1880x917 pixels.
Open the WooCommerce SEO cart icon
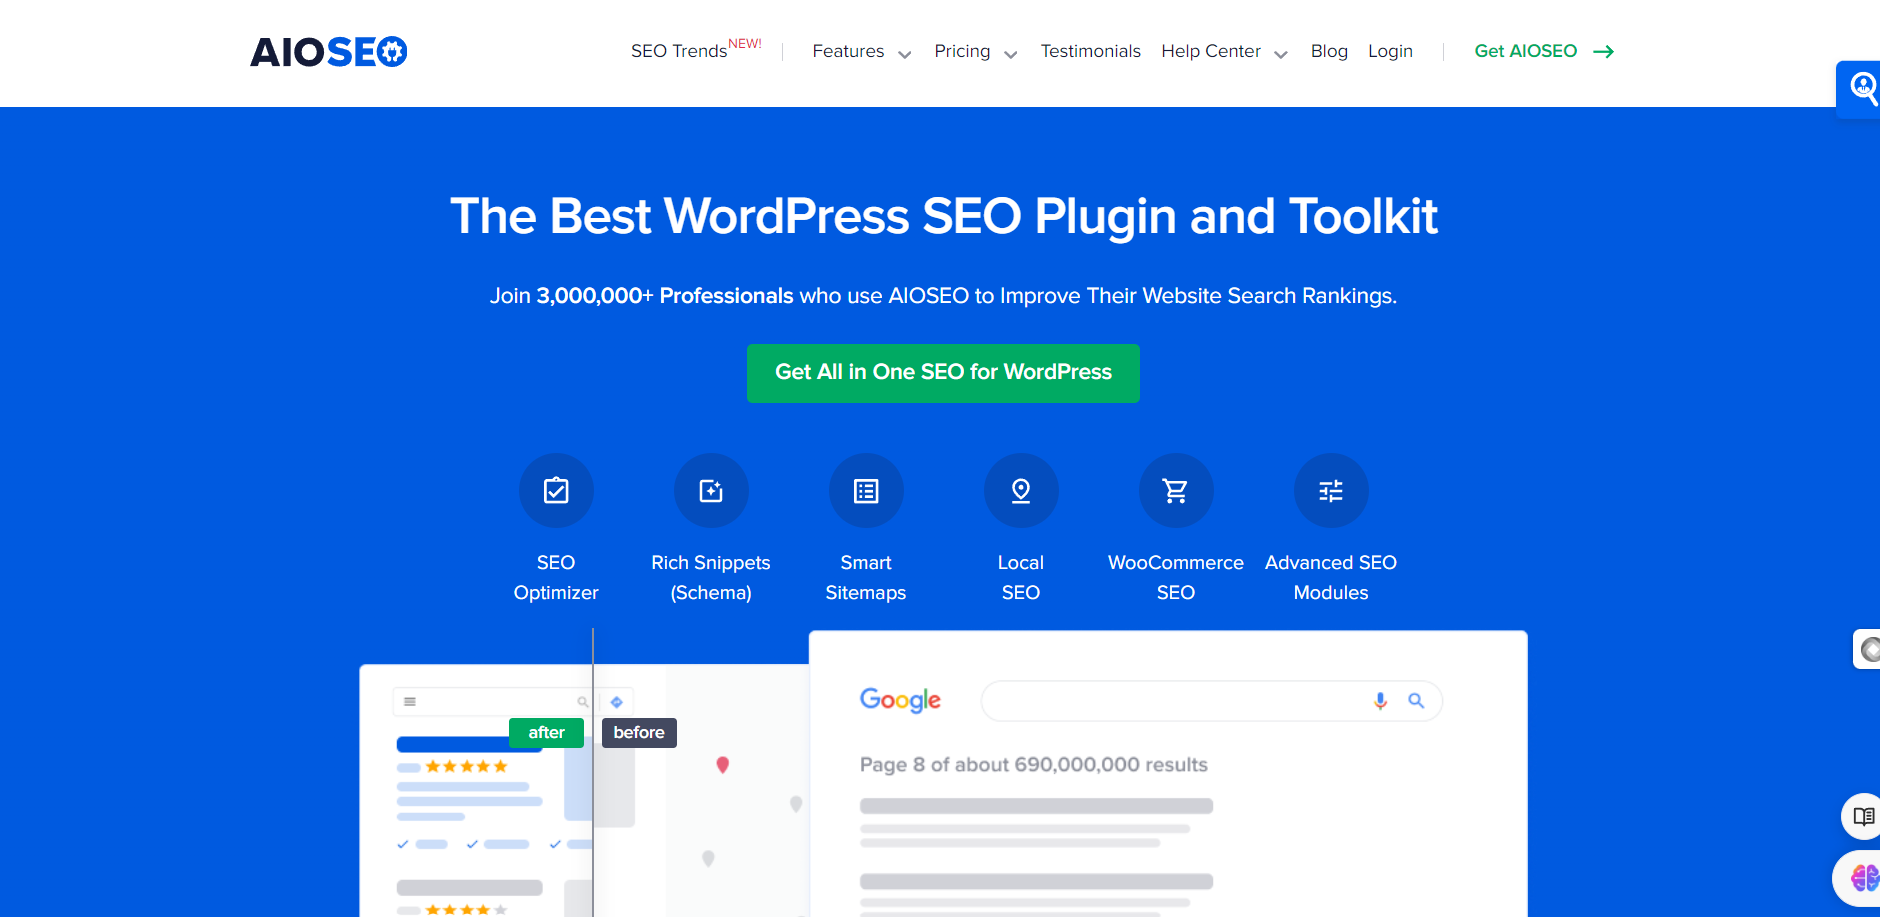tap(1176, 491)
